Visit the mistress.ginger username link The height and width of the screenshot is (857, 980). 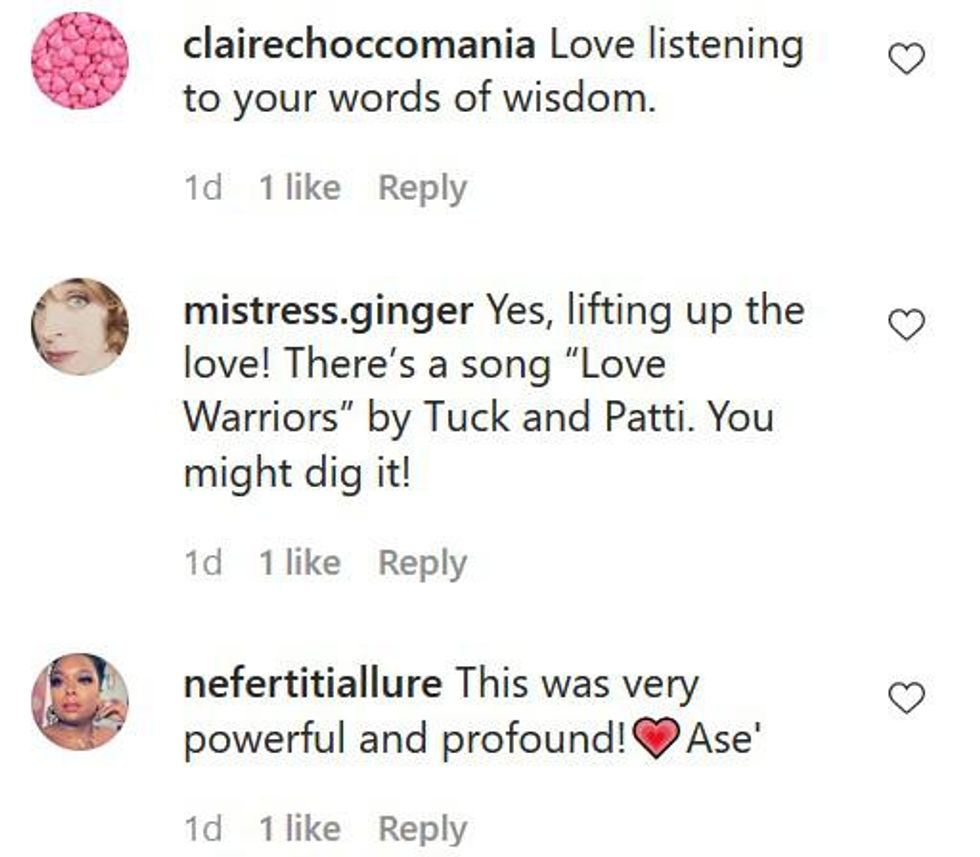click(328, 312)
